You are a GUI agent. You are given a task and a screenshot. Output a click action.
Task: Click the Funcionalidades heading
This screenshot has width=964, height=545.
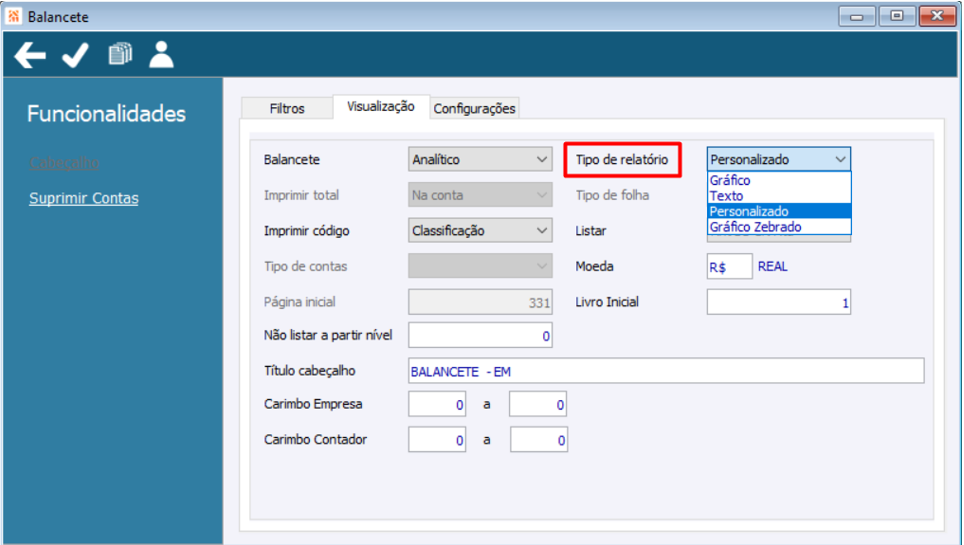[106, 114]
